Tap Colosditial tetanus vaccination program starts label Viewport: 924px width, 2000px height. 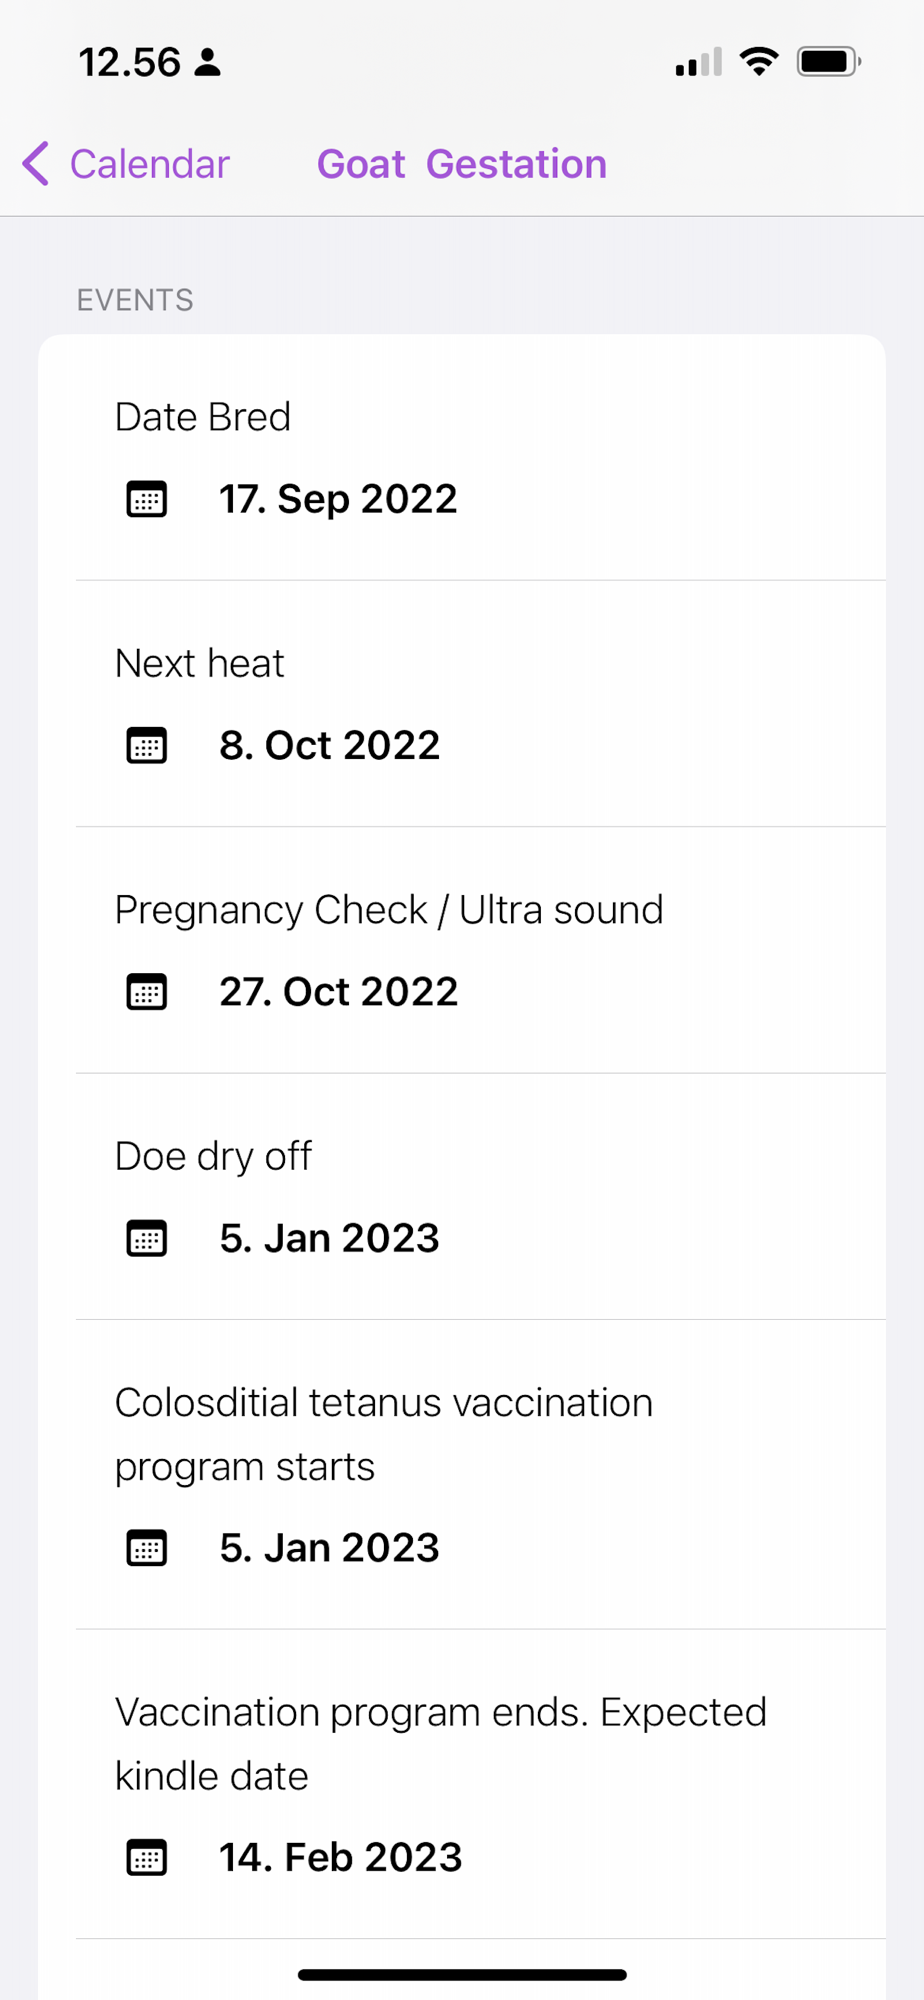(383, 1434)
